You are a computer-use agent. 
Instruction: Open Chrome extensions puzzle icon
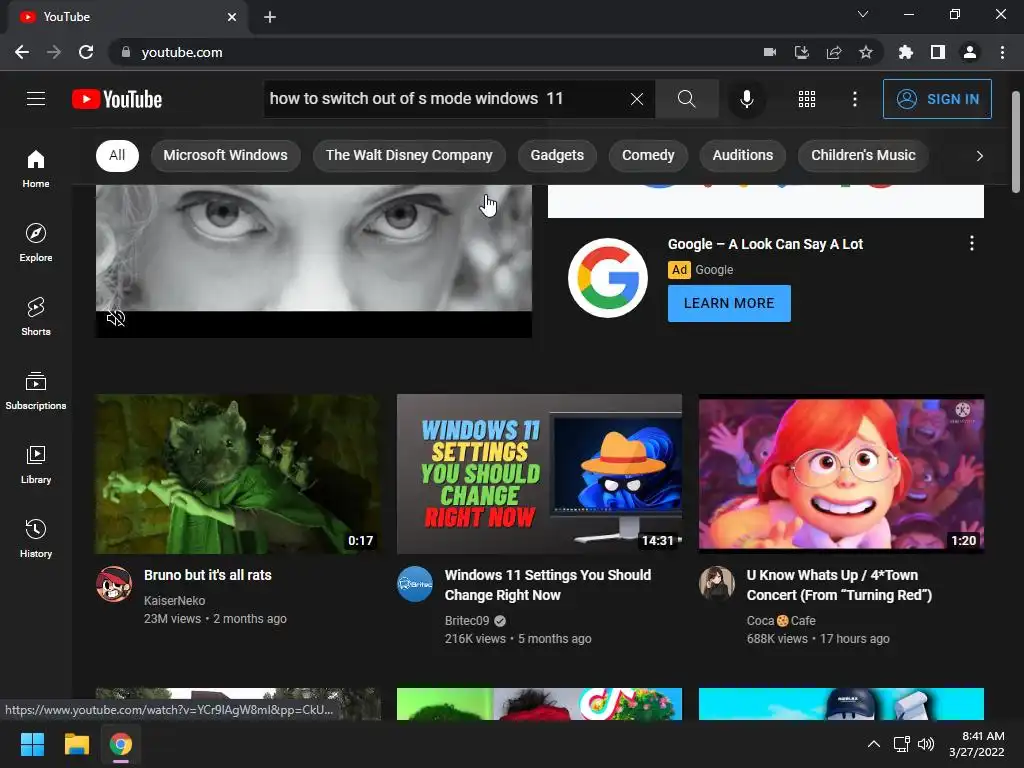(x=906, y=52)
